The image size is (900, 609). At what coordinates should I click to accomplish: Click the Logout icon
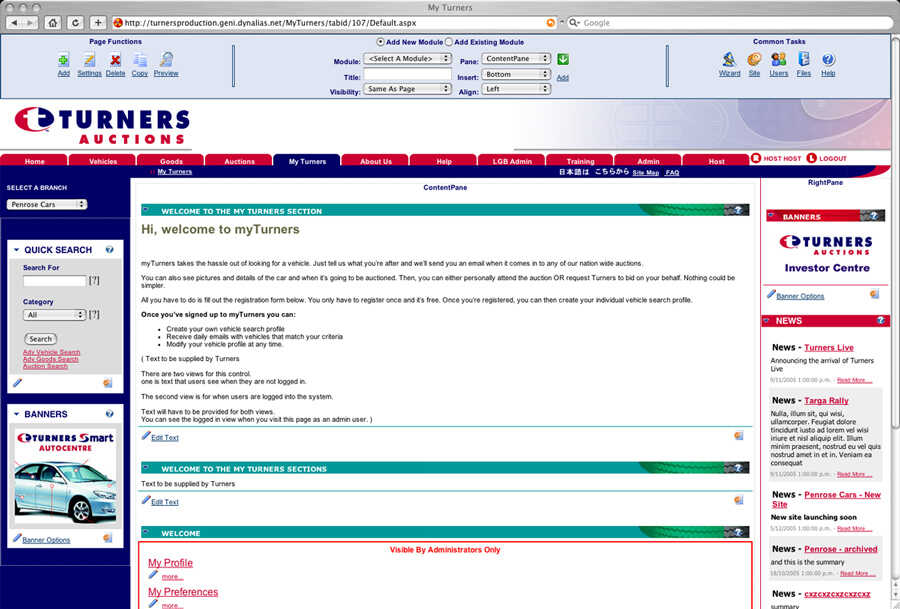click(812, 158)
